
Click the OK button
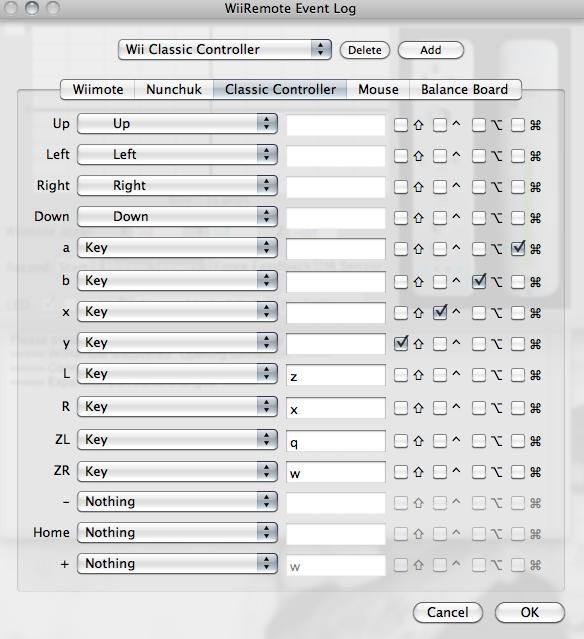coord(529,612)
